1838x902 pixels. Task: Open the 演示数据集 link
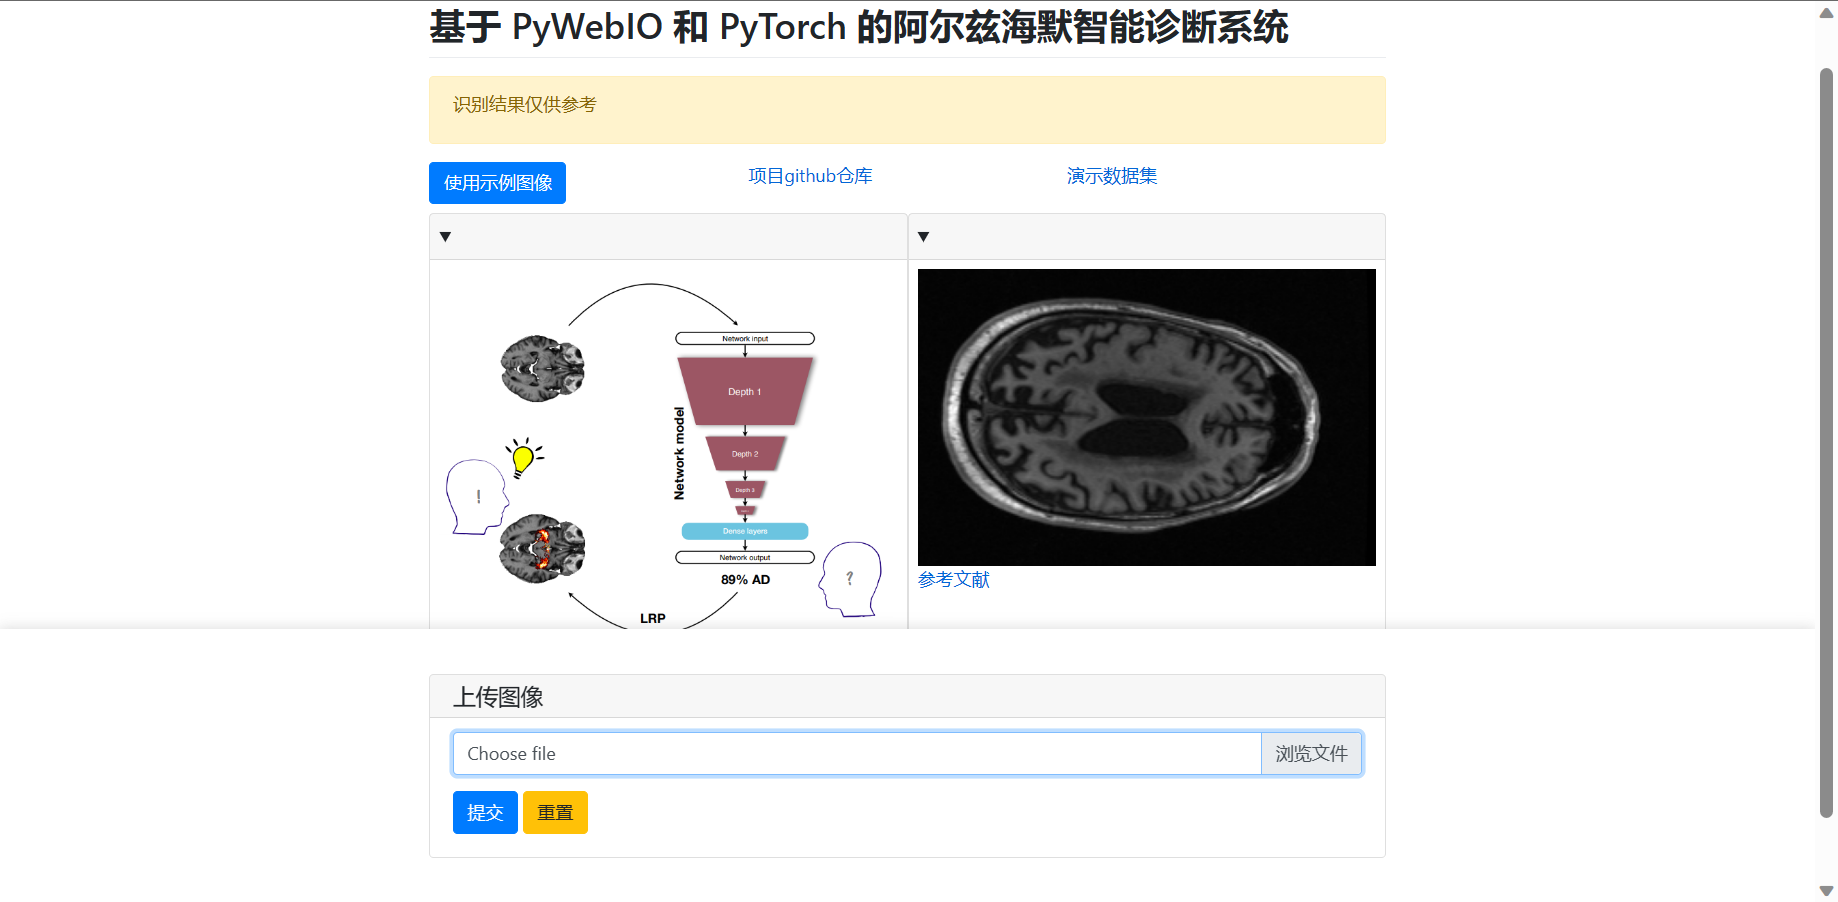1112,176
